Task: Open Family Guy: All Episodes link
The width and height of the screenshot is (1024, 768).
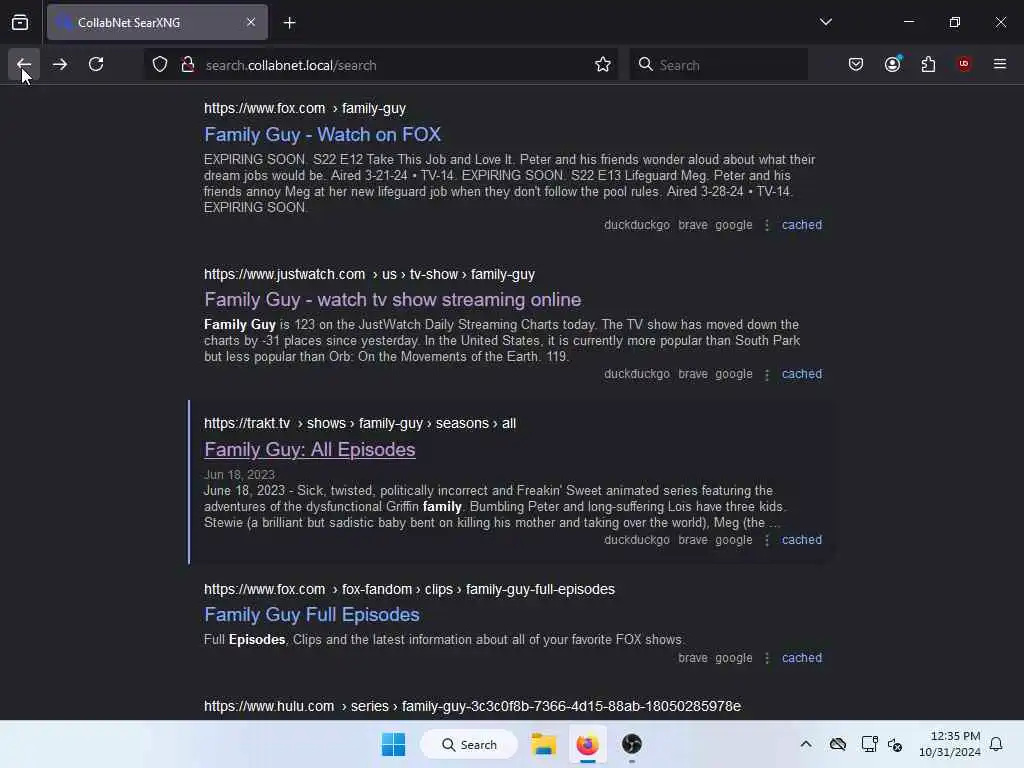Action: (310, 450)
